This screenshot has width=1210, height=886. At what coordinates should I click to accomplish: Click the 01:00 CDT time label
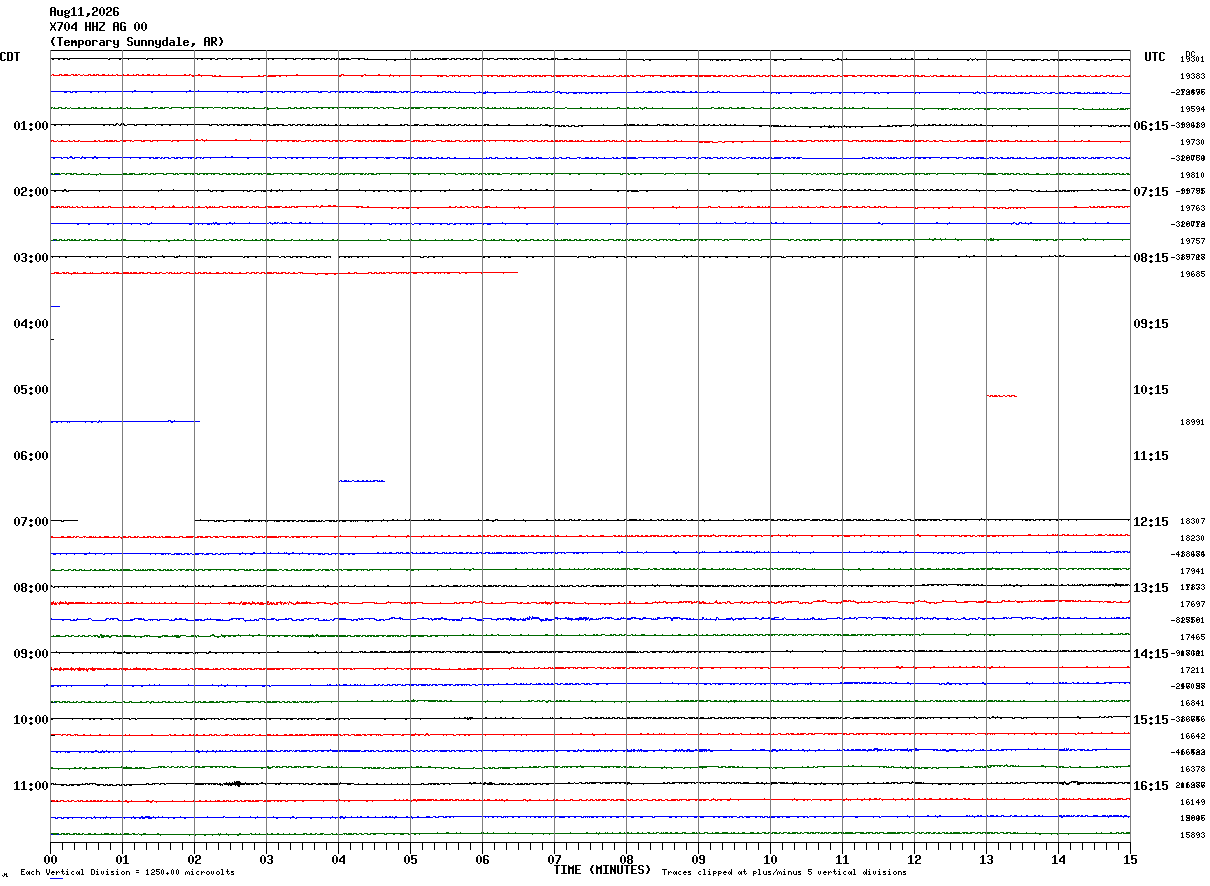31,126
